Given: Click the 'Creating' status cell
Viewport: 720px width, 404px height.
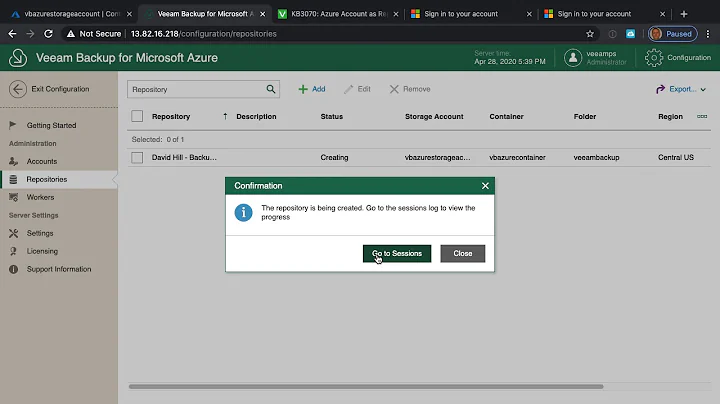Looking at the screenshot, I should click(334, 157).
